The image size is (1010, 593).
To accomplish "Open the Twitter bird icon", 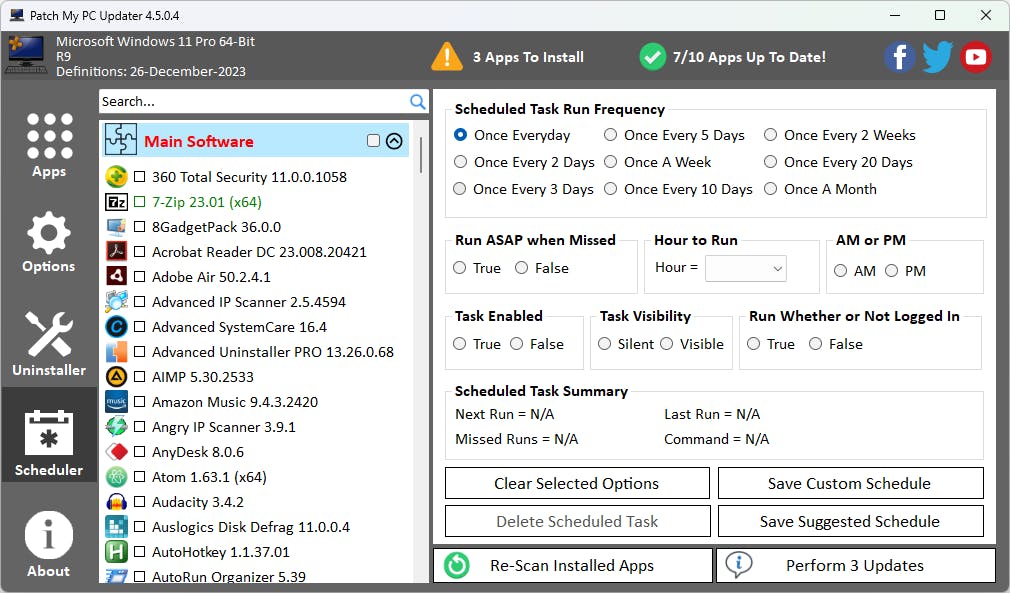I will coord(937,57).
